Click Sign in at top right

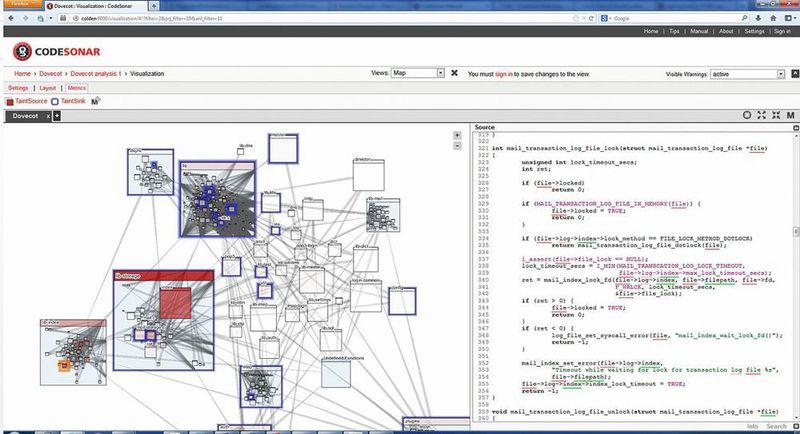[782, 31]
